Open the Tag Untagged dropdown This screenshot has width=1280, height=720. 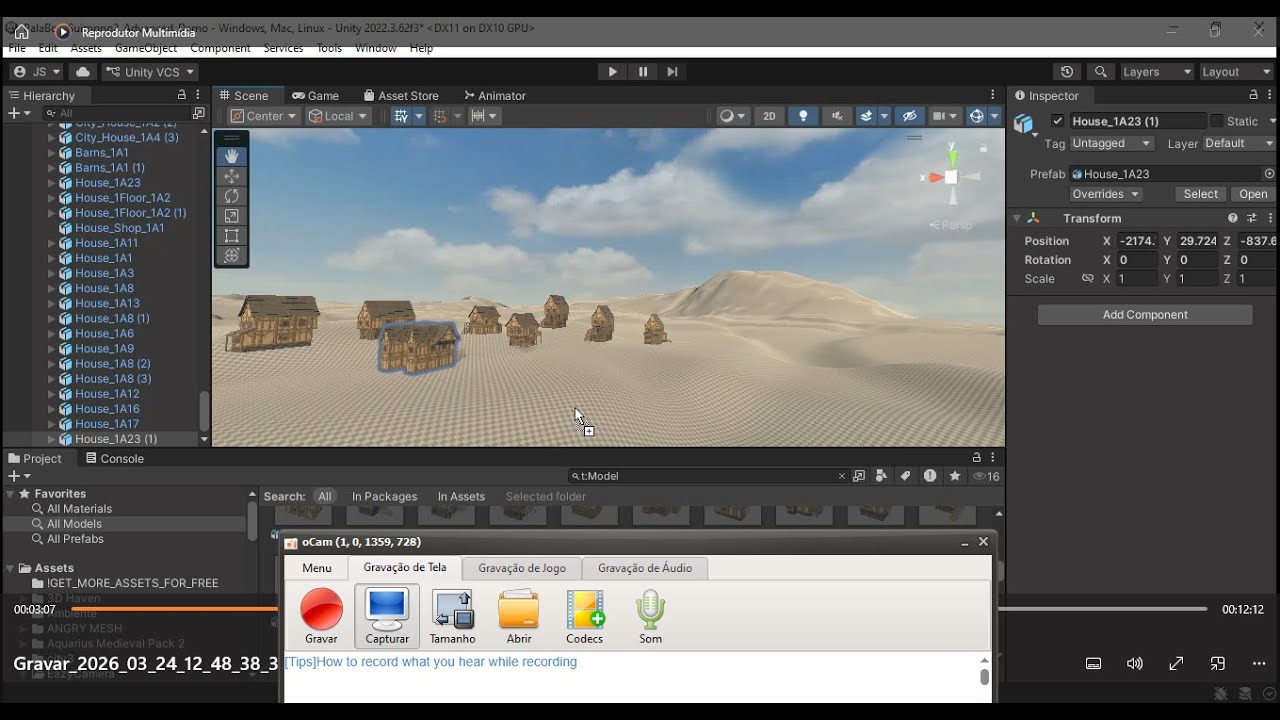[1111, 143]
